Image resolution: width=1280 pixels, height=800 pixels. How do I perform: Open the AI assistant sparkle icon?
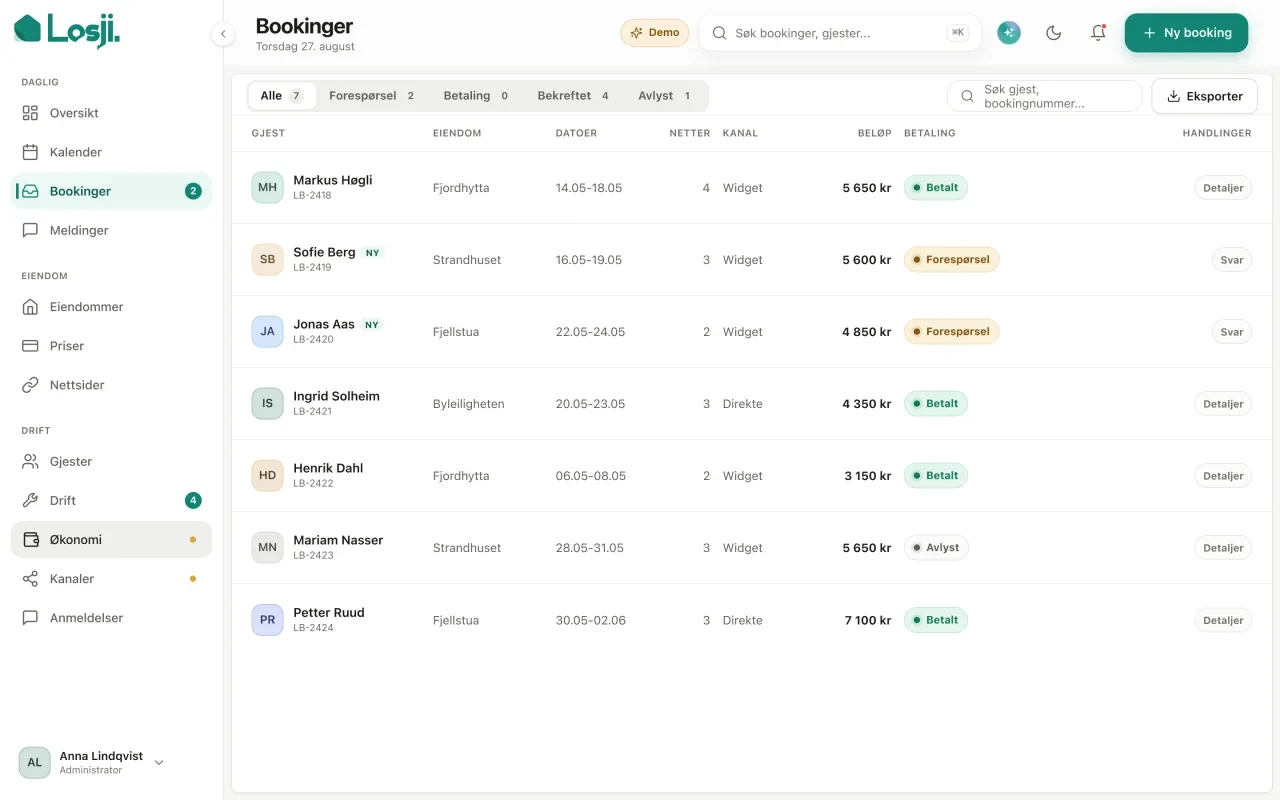pyautogui.click(x=1009, y=33)
